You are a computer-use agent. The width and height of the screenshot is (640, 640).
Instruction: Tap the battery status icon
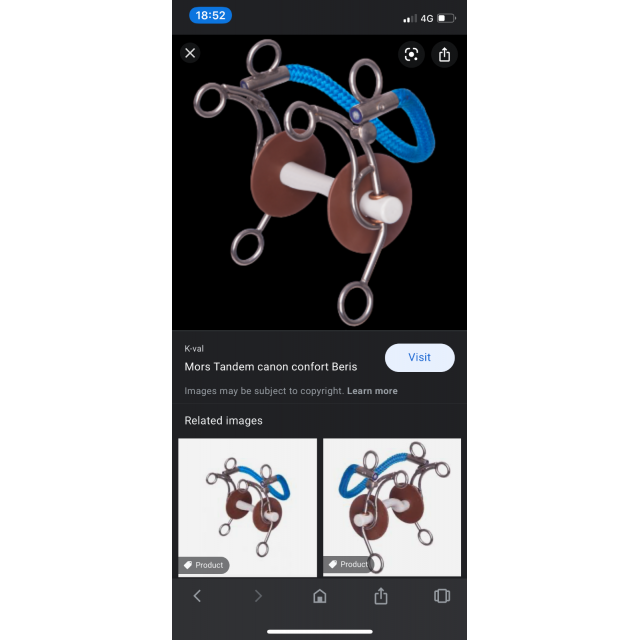click(x=446, y=18)
